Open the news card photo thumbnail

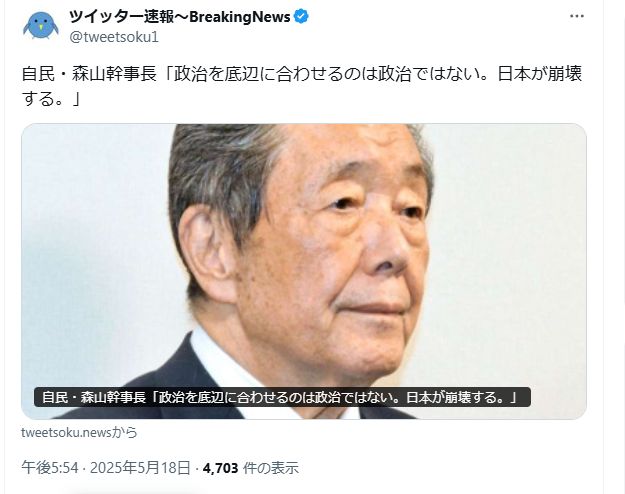coord(304,271)
